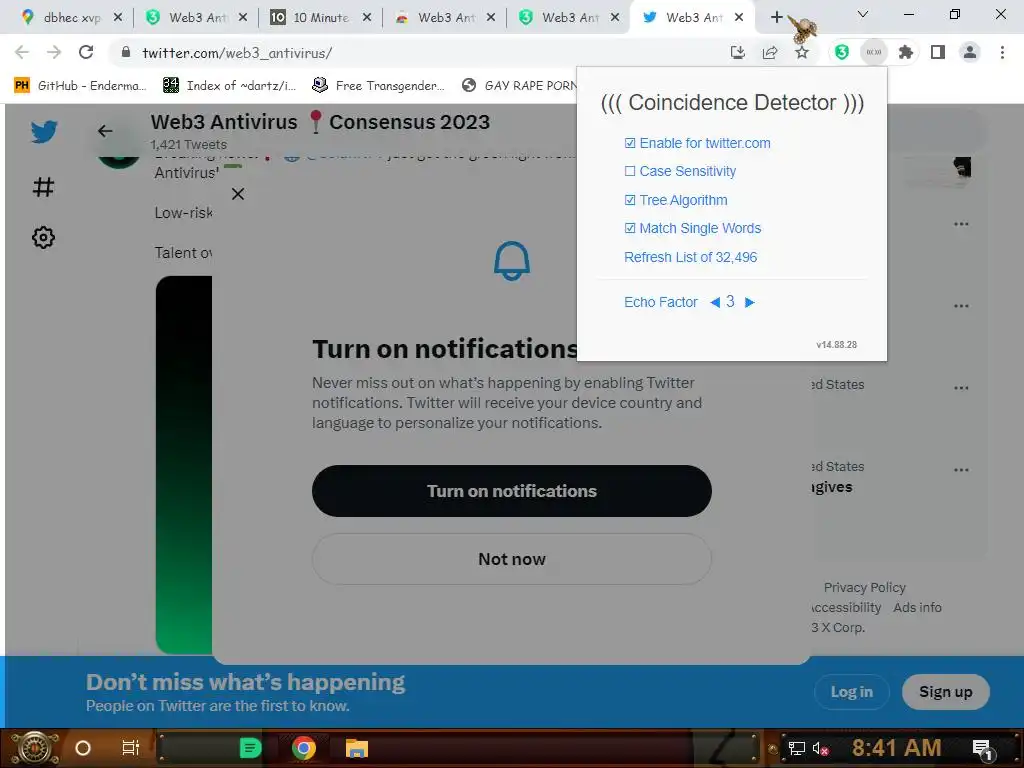This screenshot has height=768, width=1024.
Task: Uncheck Match Single Words
Action: (x=630, y=228)
